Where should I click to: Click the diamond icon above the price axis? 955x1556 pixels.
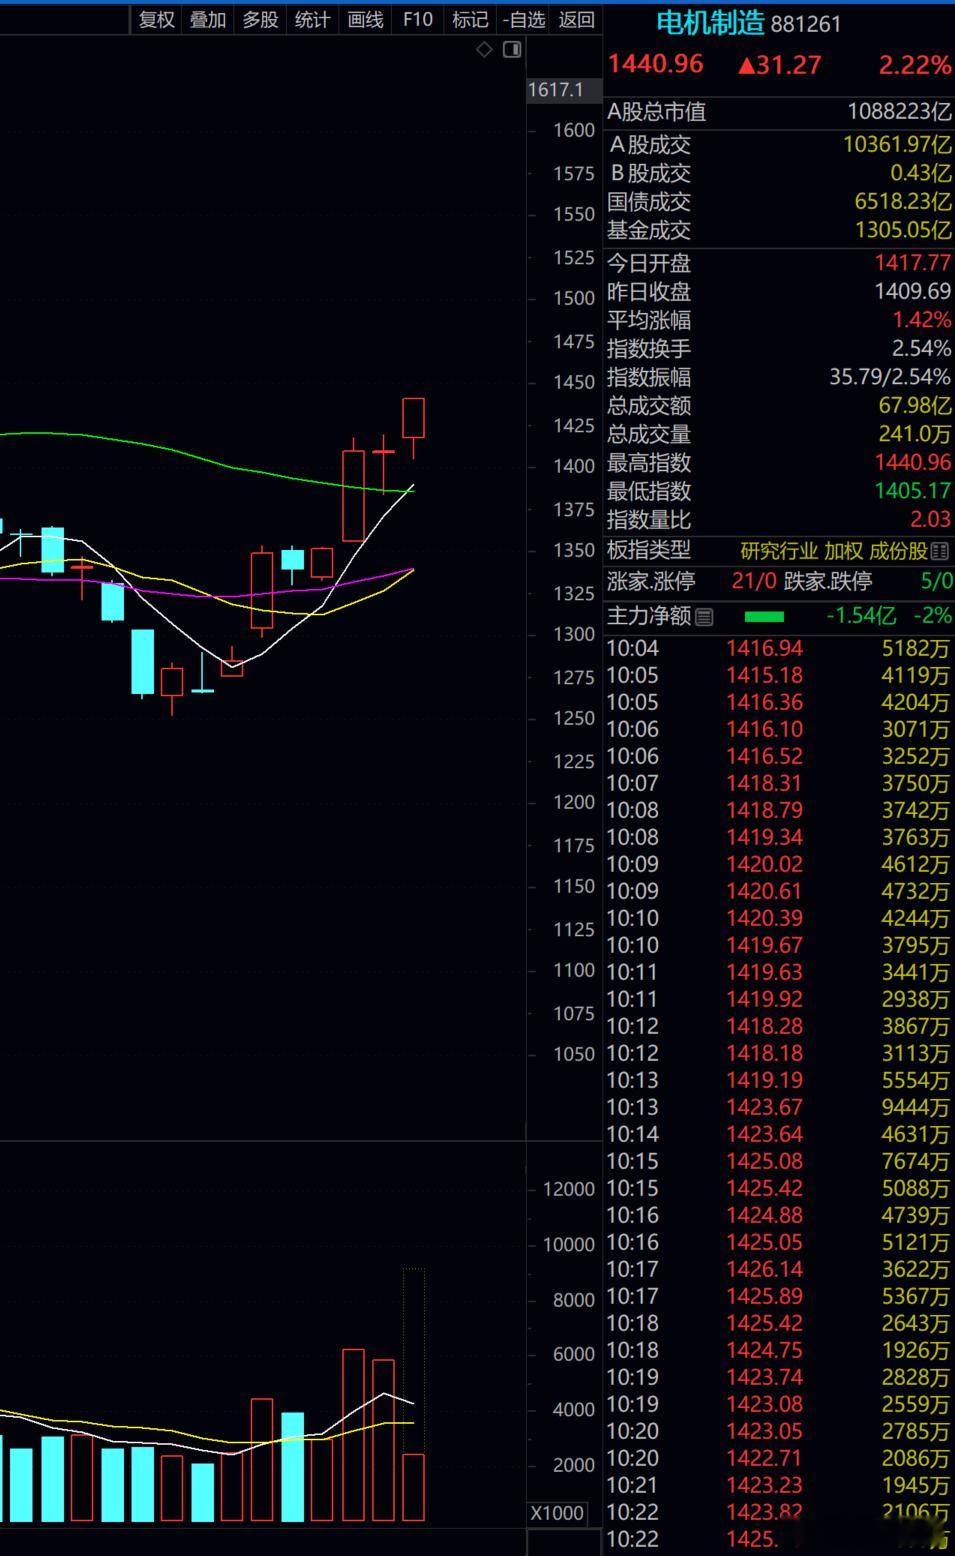coord(484,50)
